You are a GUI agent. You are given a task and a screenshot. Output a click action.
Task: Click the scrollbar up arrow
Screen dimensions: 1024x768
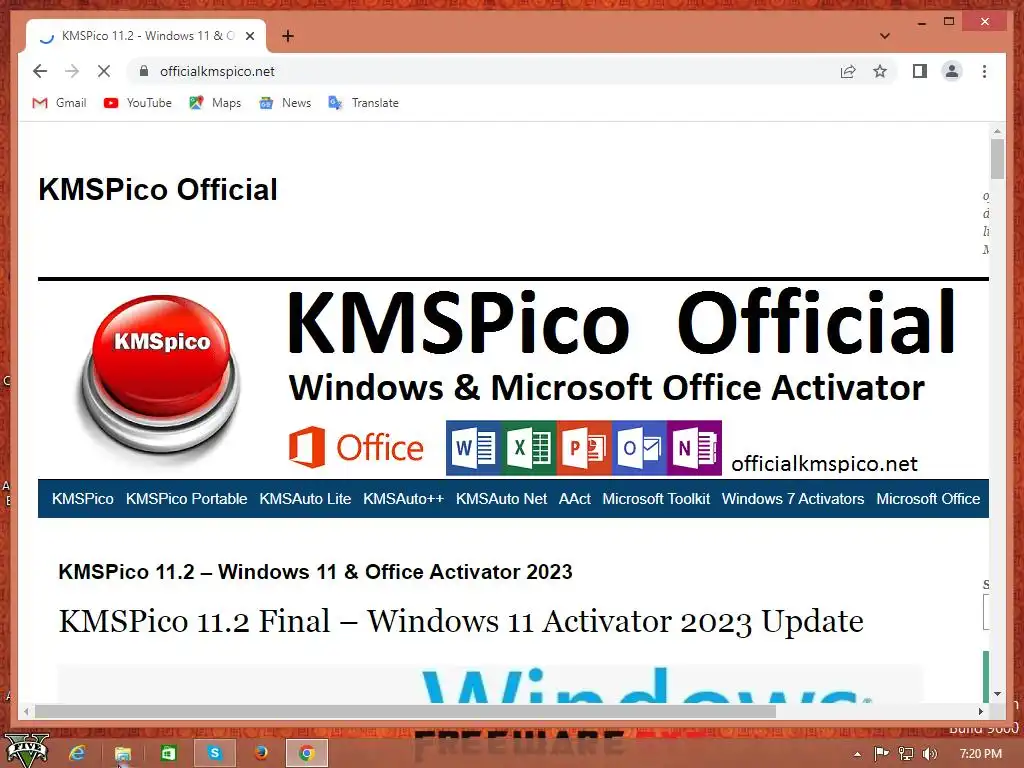(x=997, y=131)
